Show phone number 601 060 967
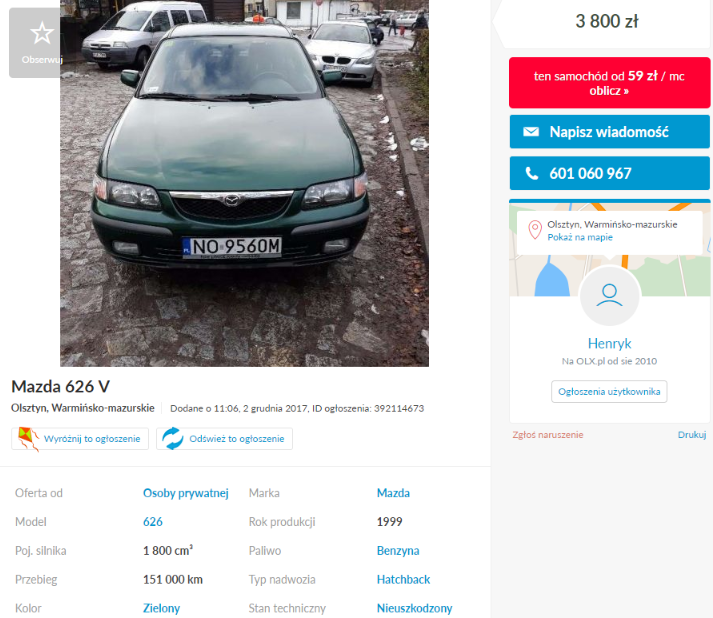713x618 pixels. [609, 173]
